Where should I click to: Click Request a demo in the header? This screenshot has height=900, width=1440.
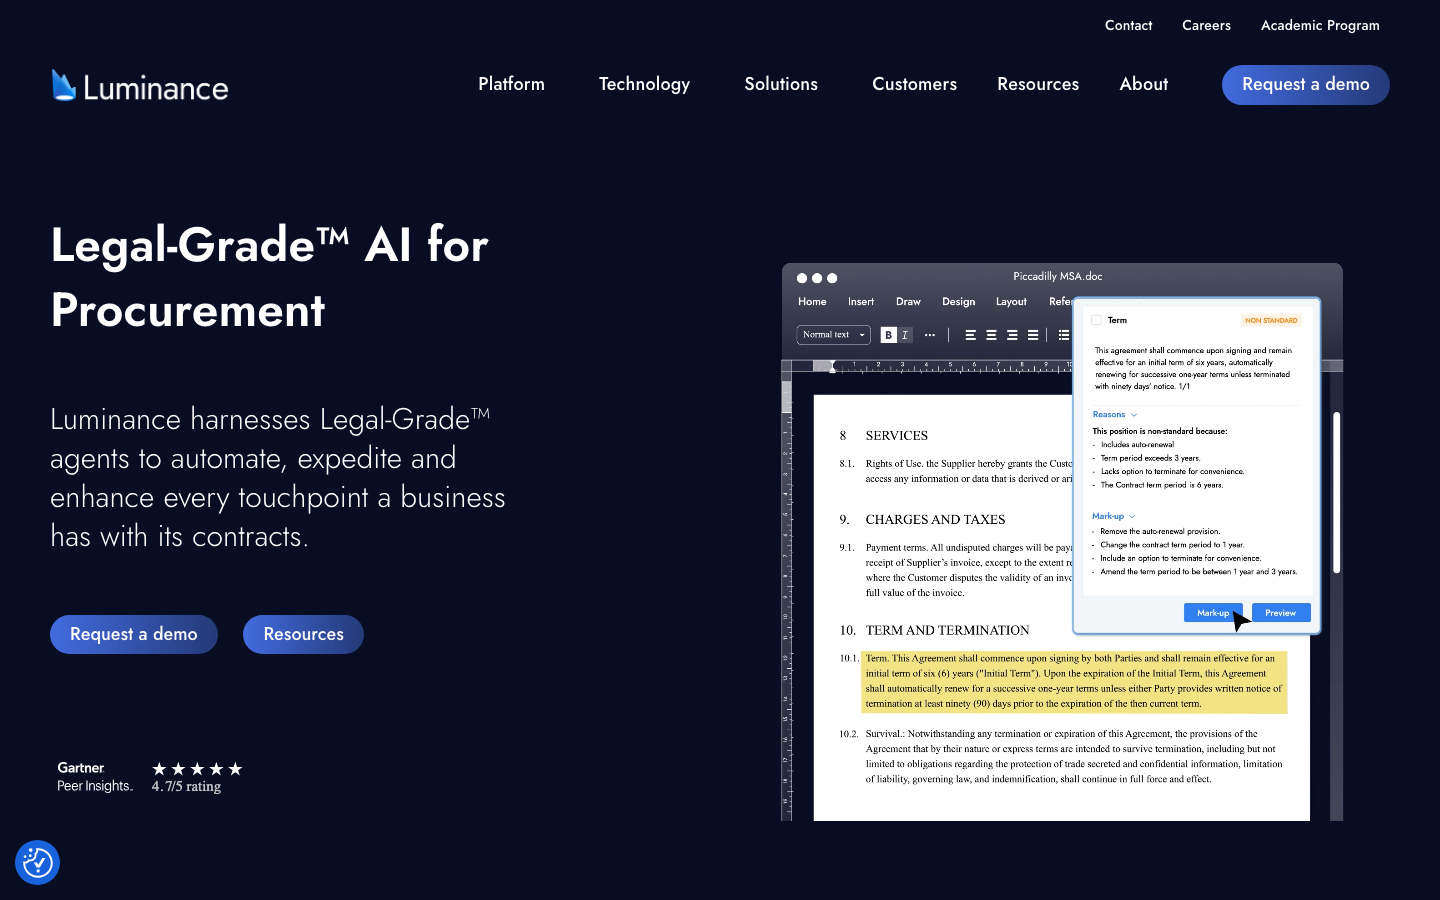(x=1306, y=85)
